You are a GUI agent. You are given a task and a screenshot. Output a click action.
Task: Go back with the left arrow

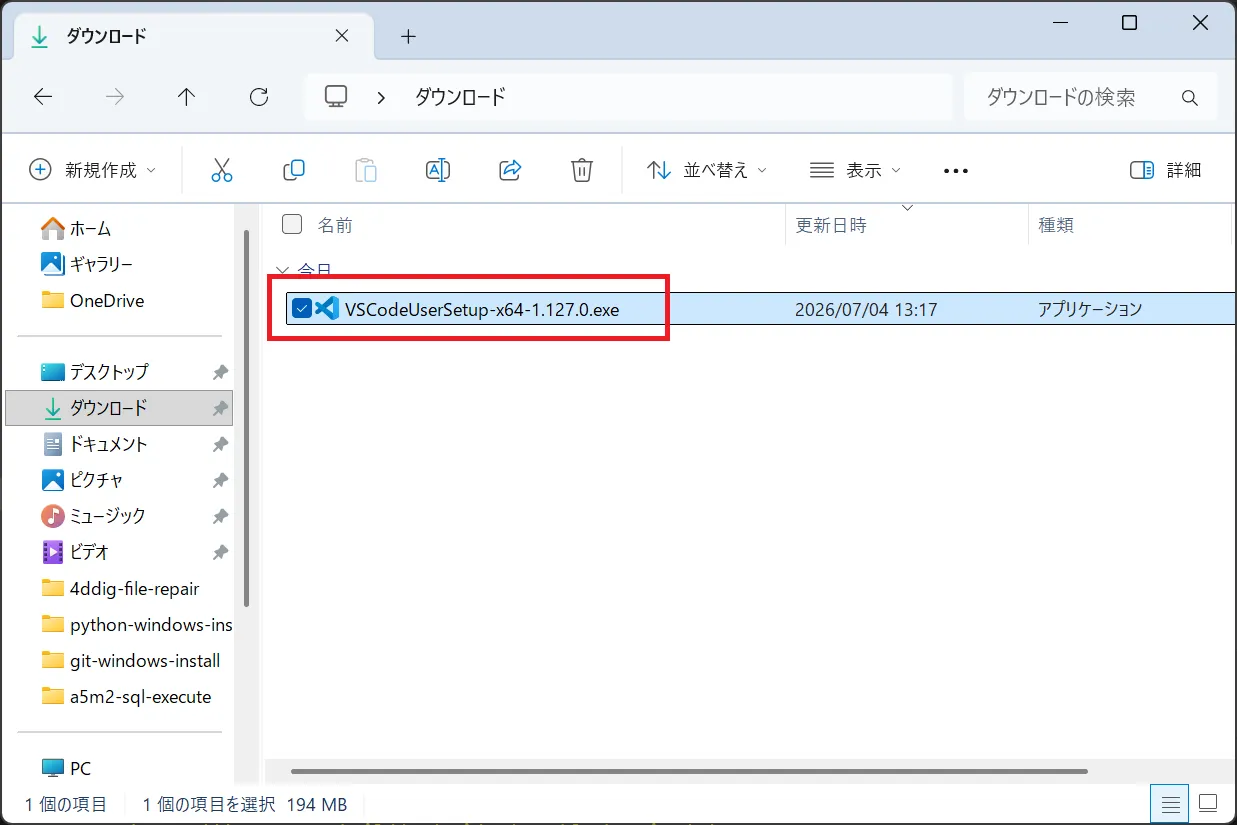click(x=43, y=96)
